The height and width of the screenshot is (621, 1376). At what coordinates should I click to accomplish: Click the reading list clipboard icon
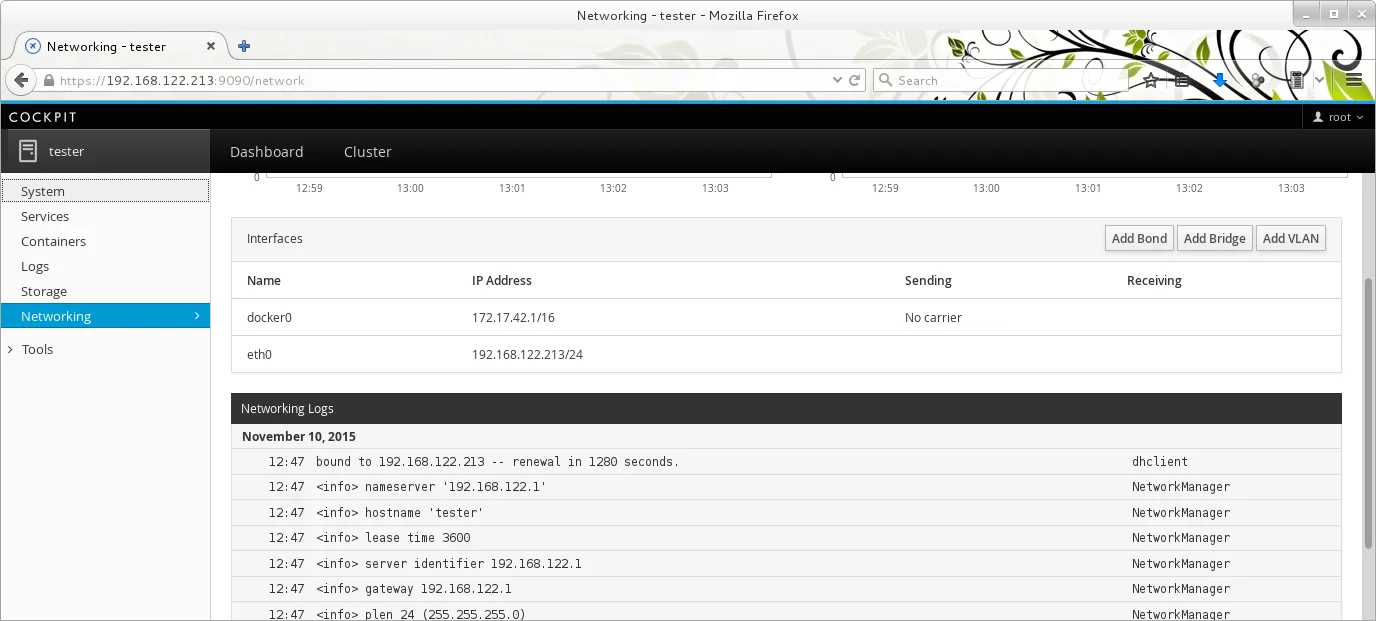coord(1297,80)
